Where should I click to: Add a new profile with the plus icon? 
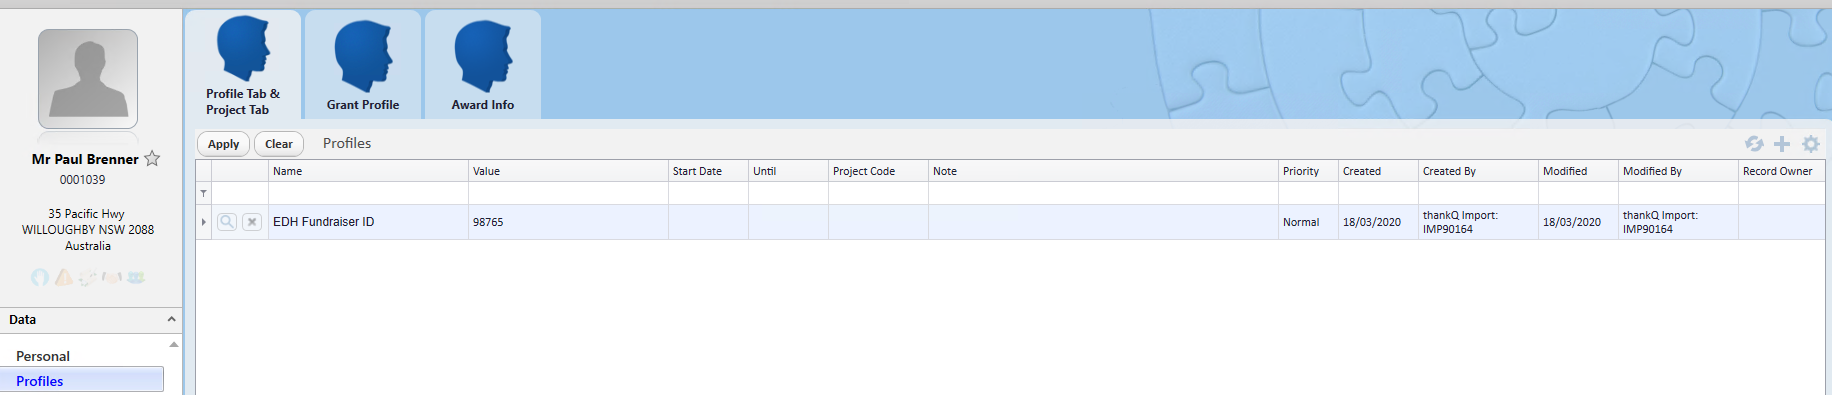1782,144
